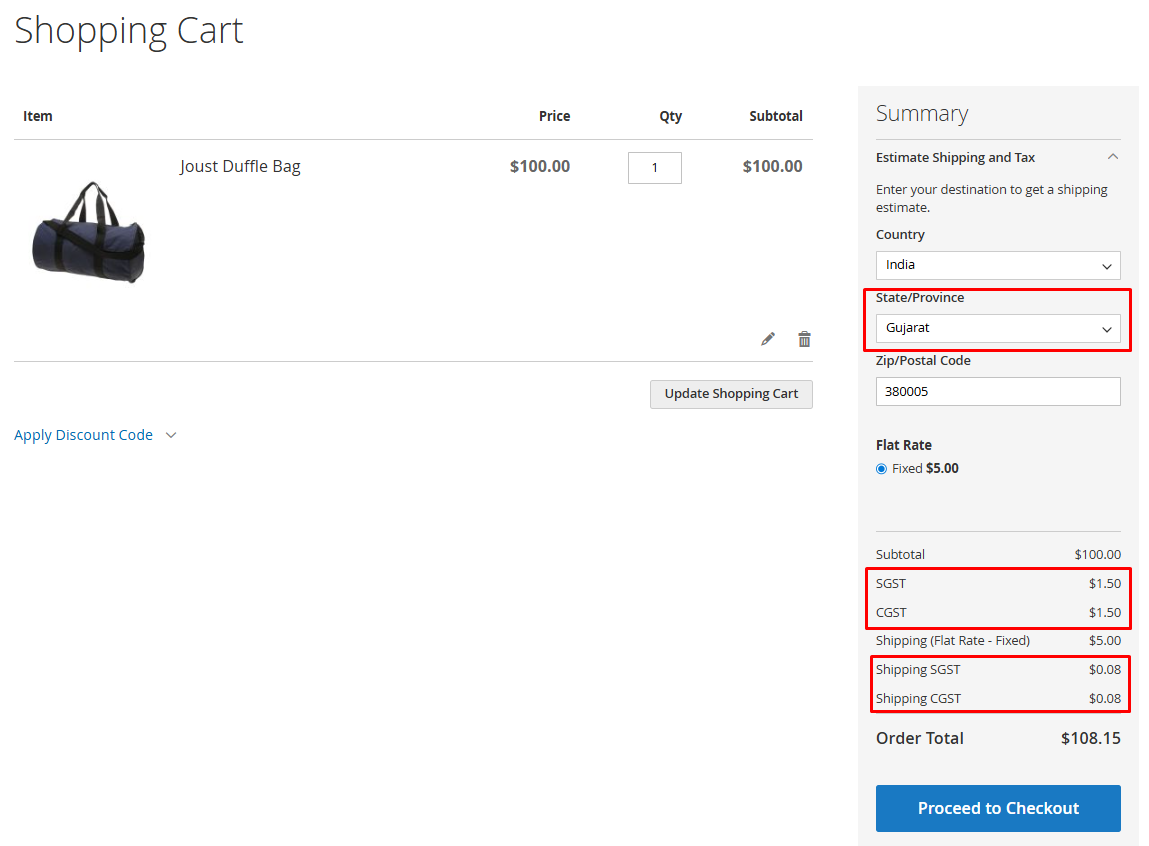Click the quantity box for the duffle bag
This screenshot has width=1149, height=846.
pyautogui.click(x=654, y=168)
